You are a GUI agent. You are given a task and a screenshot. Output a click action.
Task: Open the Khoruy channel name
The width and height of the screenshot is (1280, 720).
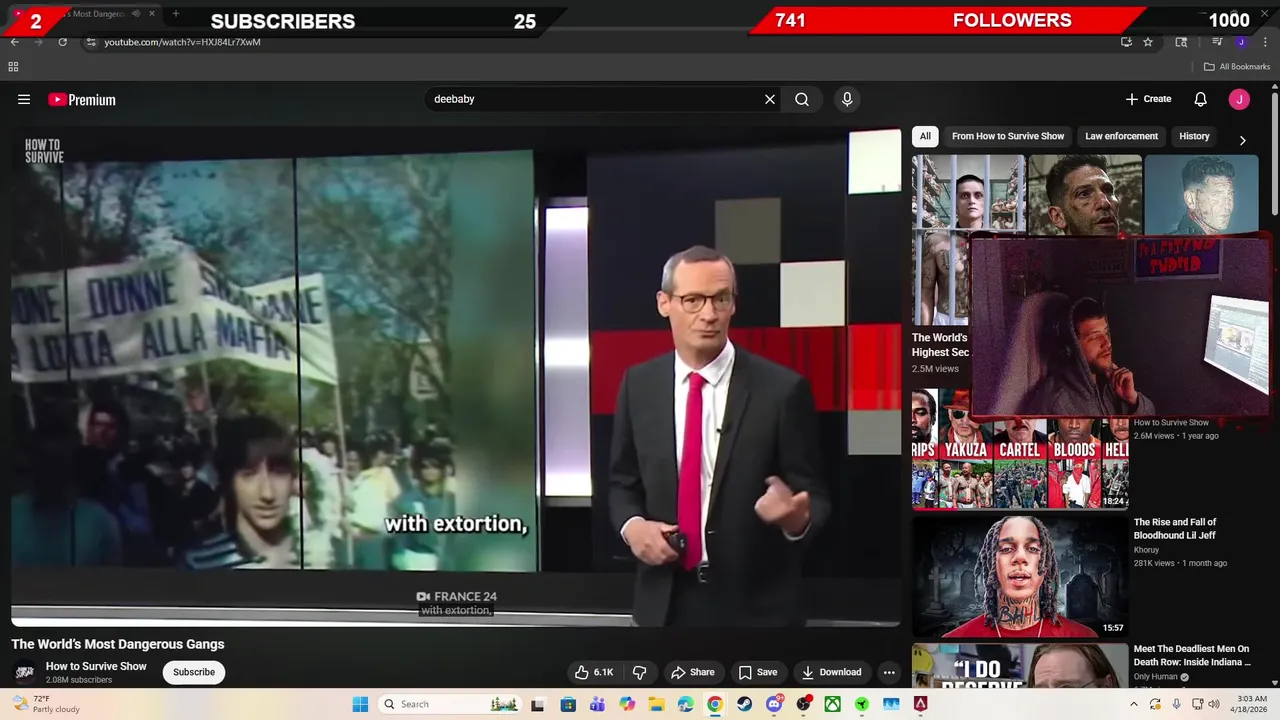pos(1147,550)
